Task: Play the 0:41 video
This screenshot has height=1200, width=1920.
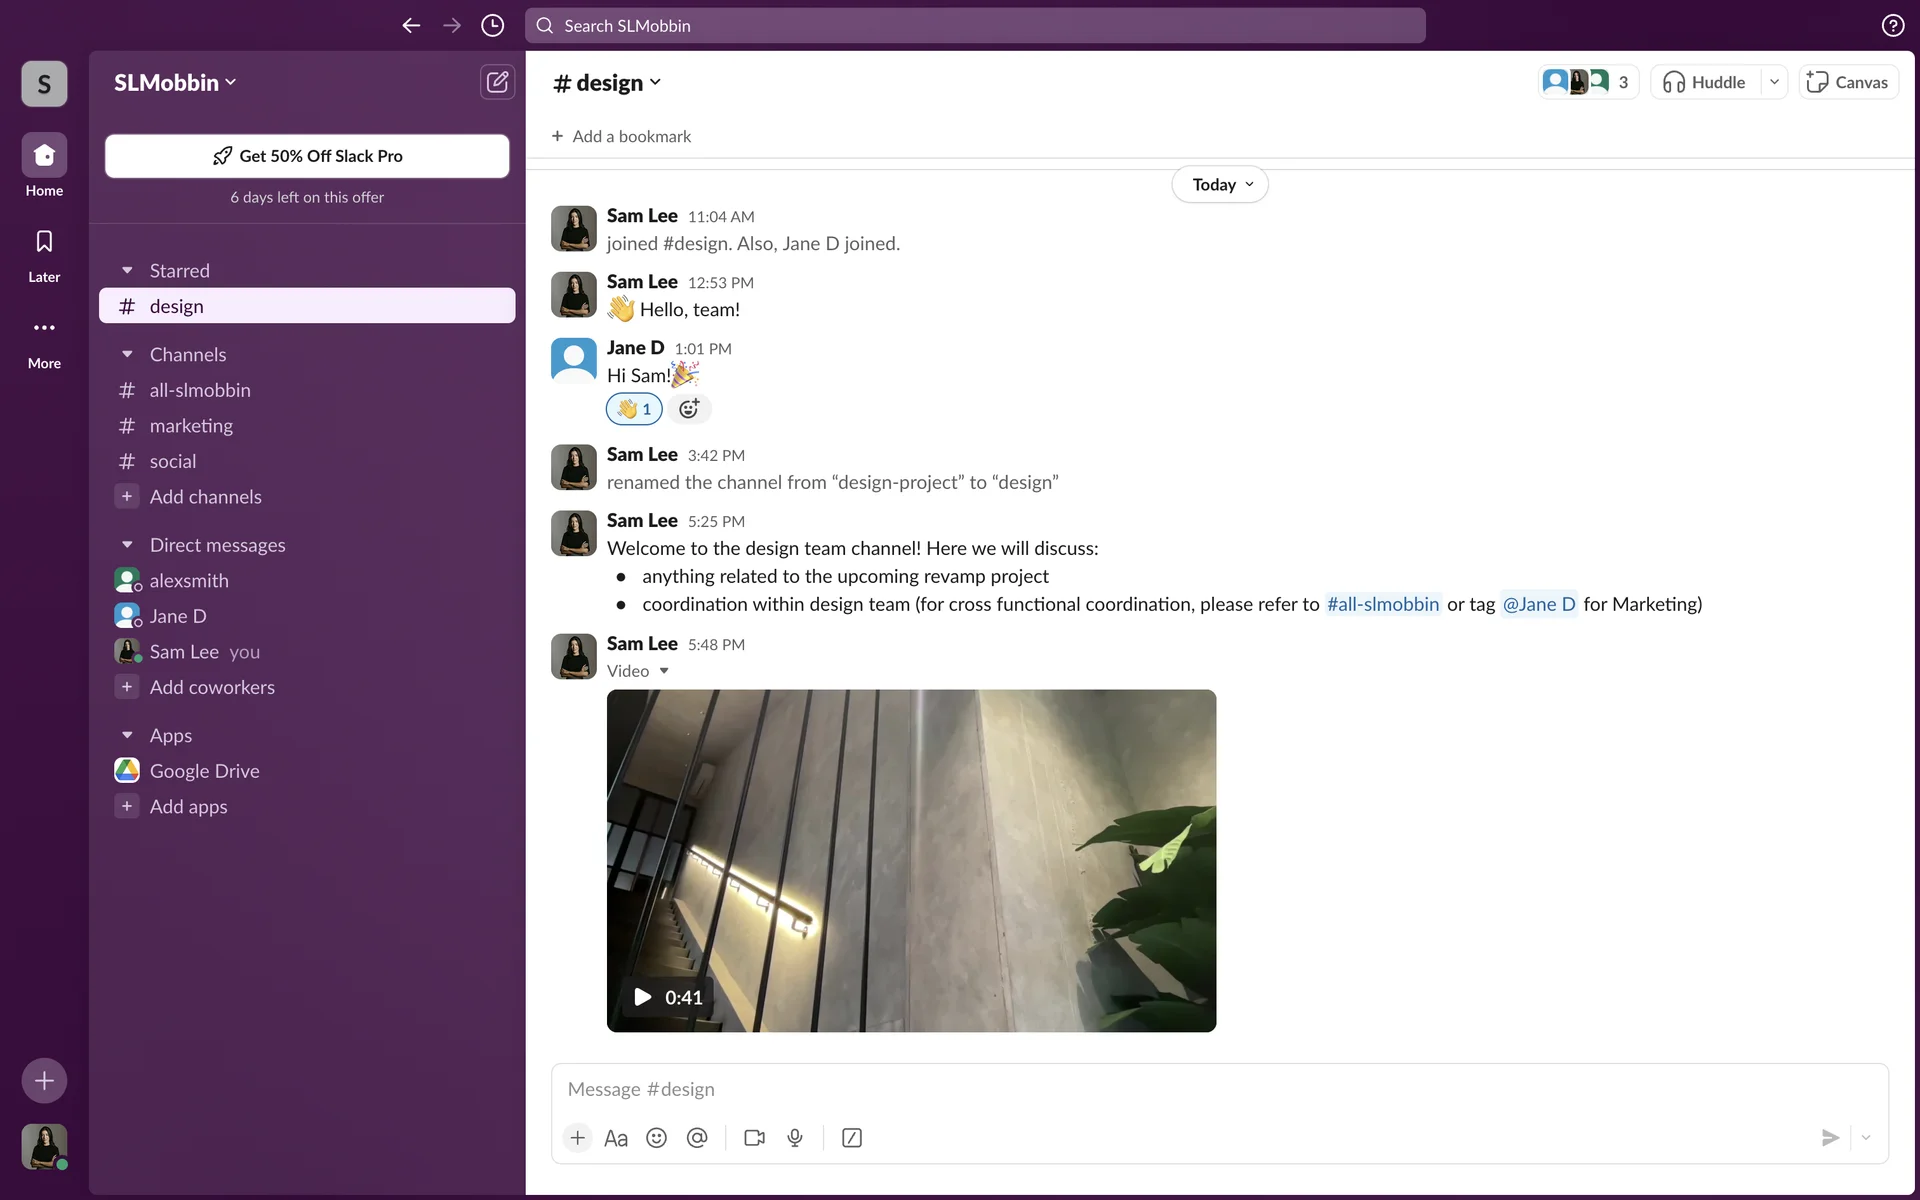Action: point(643,997)
